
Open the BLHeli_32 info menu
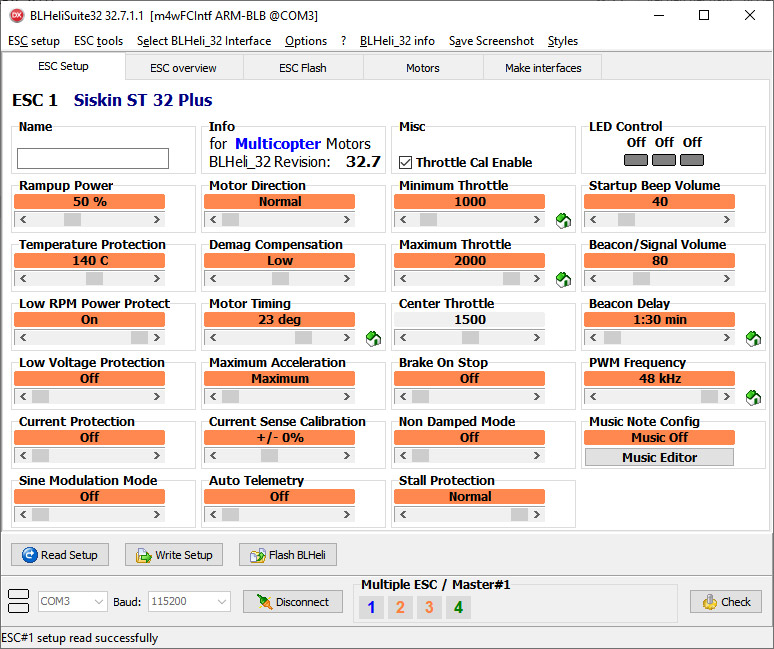(397, 41)
